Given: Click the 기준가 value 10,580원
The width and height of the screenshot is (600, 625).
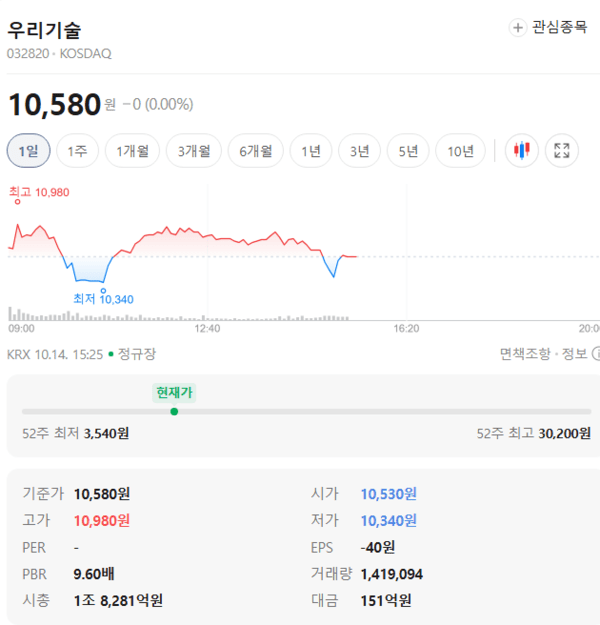Looking at the screenshot, I should coord(102,494).
